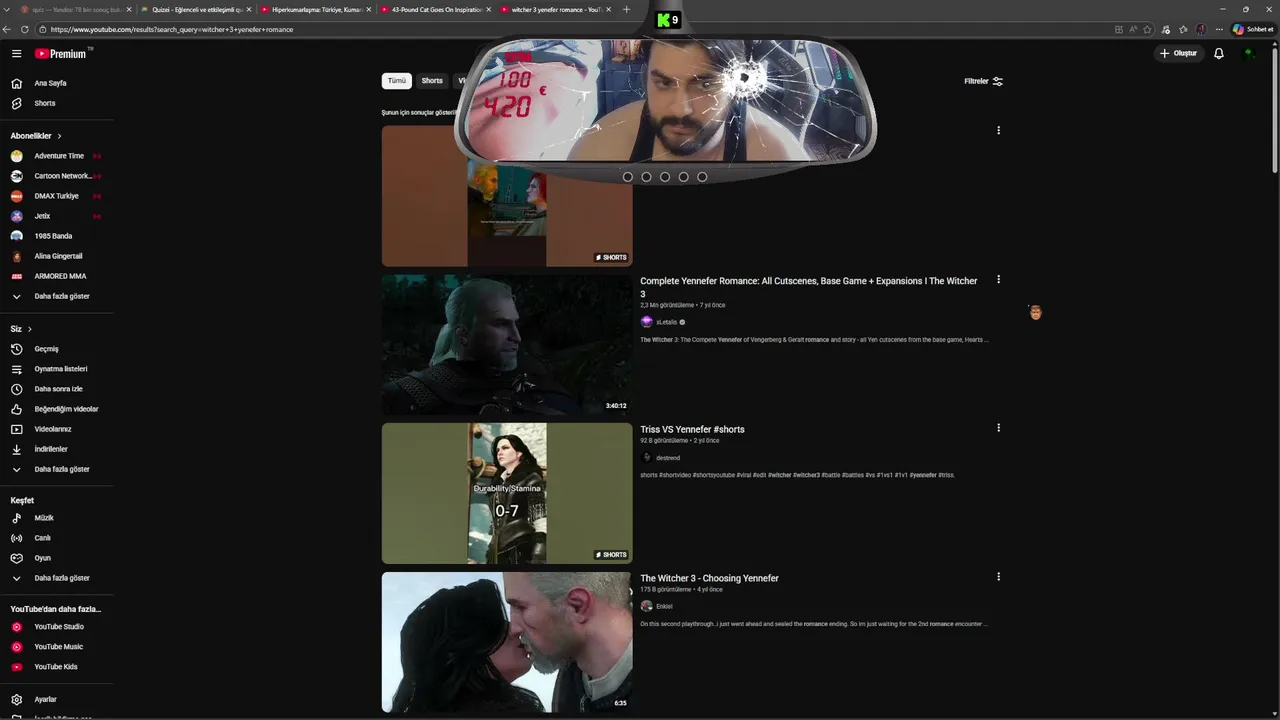Visit xLetalis channel
The height and width of the screenshot is (720, 1280).
click(x=666, y=322)
